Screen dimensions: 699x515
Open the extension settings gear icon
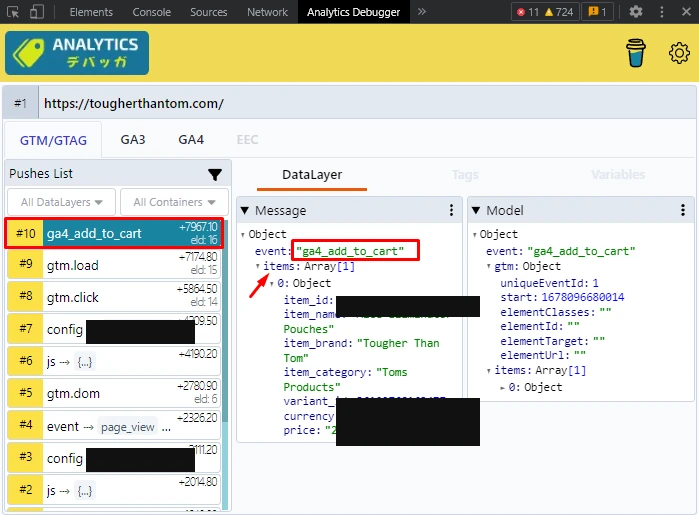(x=679, y=53)
